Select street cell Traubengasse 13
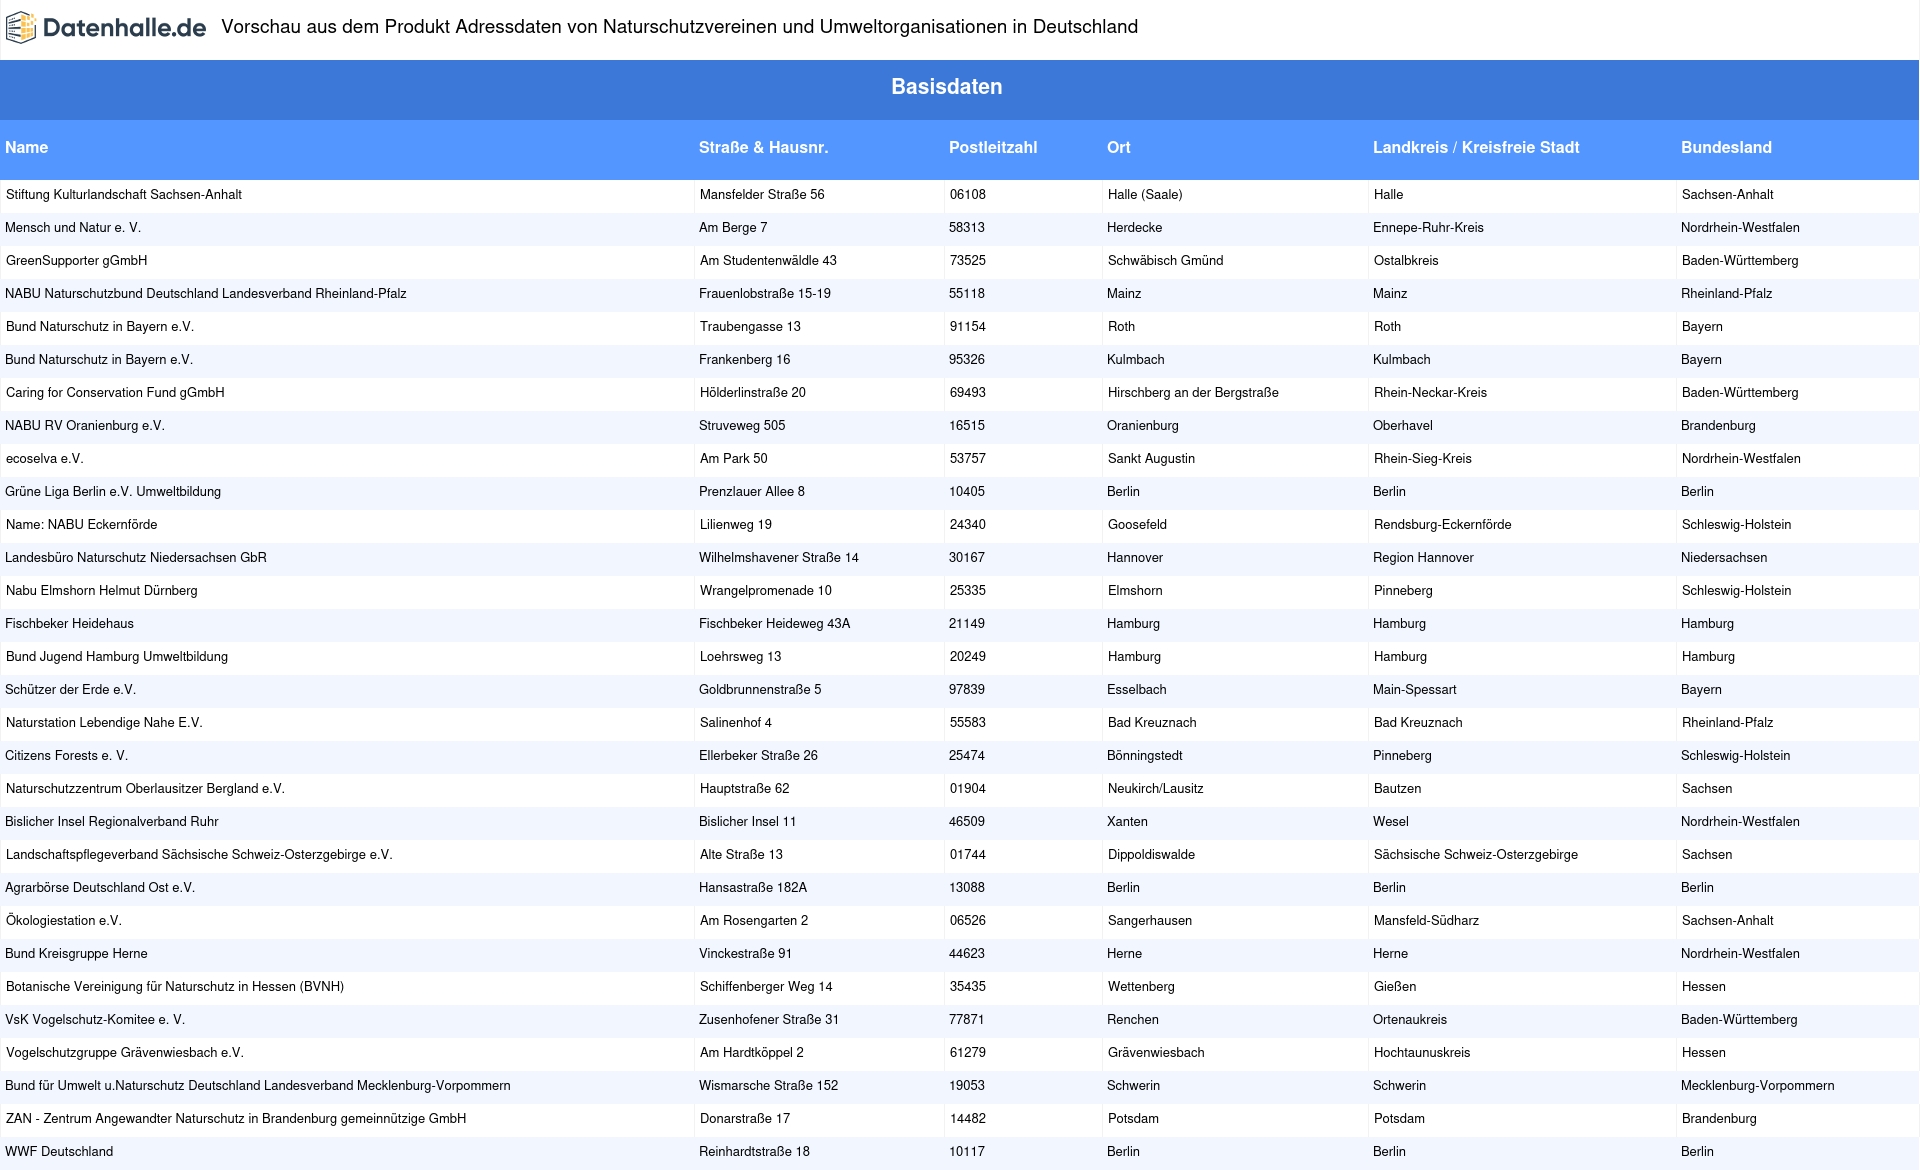 pos(750,327)
